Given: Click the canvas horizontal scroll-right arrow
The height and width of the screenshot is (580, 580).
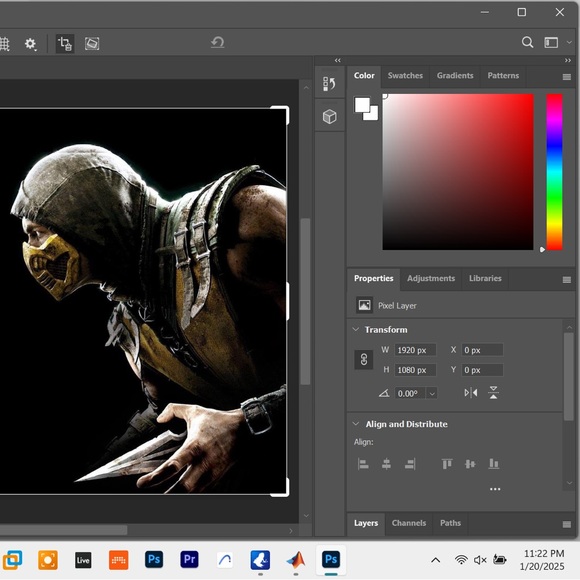Looking at the screenshot, I should [x=291, y=531].
